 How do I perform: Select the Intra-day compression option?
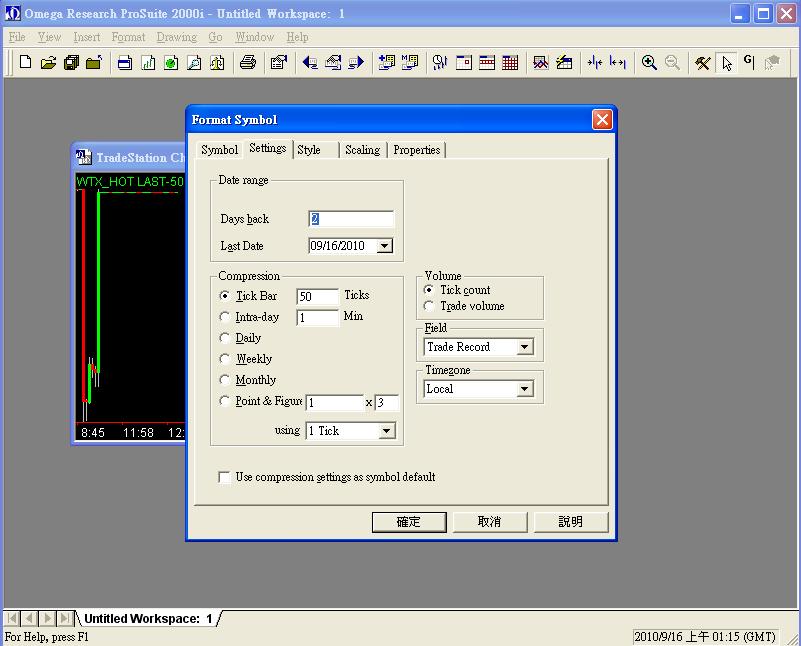tap(224, 317)
